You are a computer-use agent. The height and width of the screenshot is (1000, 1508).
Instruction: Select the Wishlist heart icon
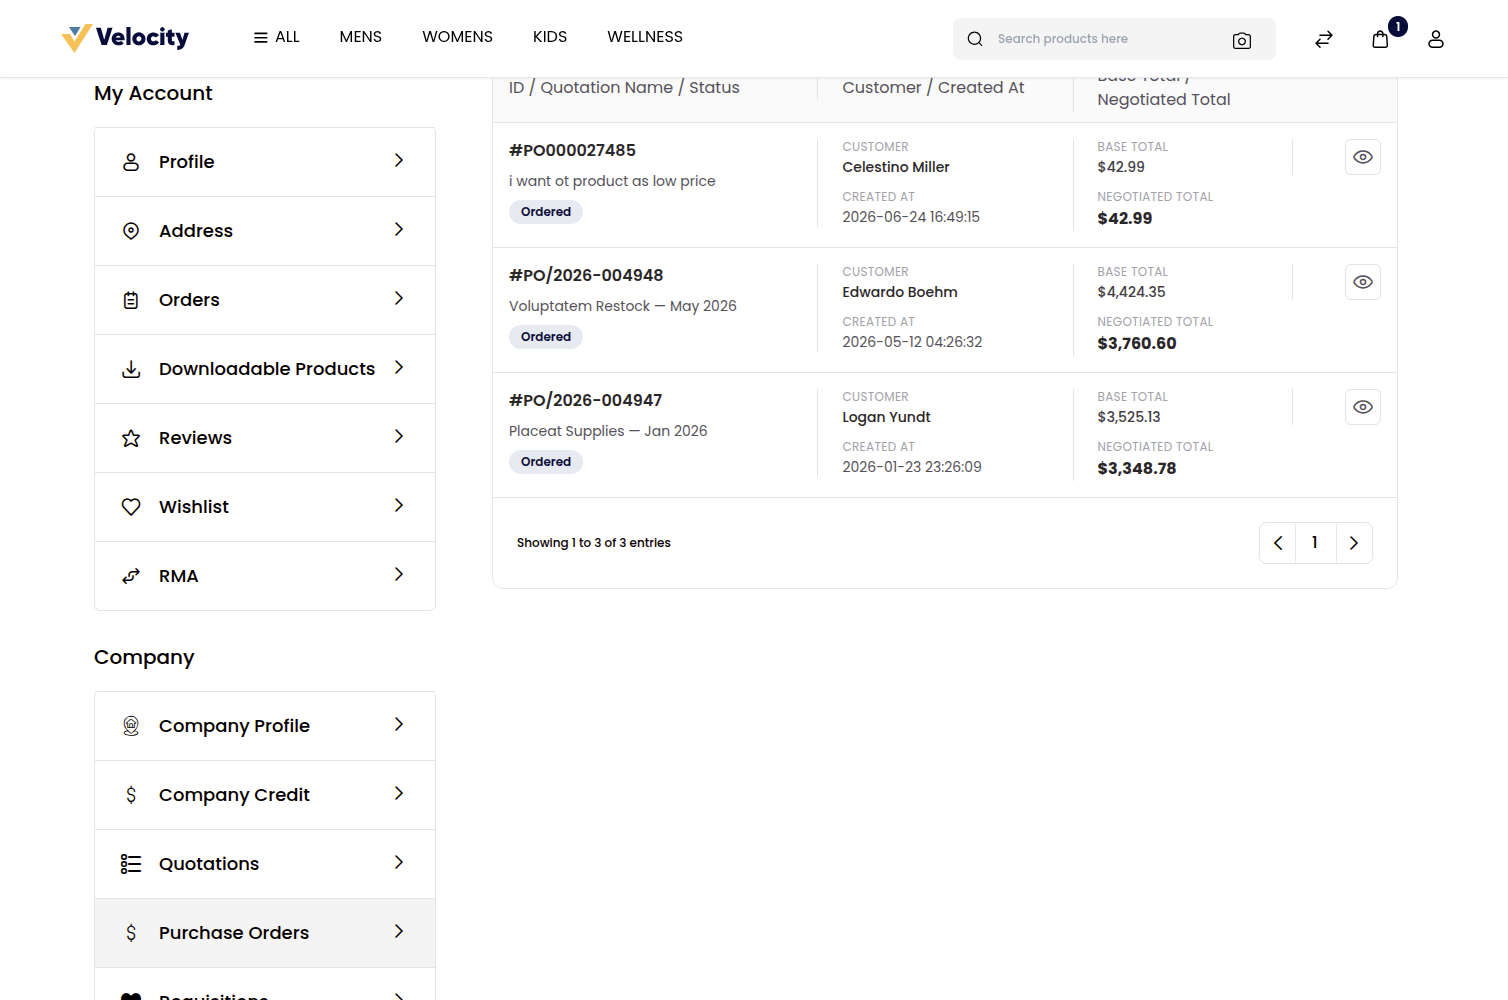131,507
